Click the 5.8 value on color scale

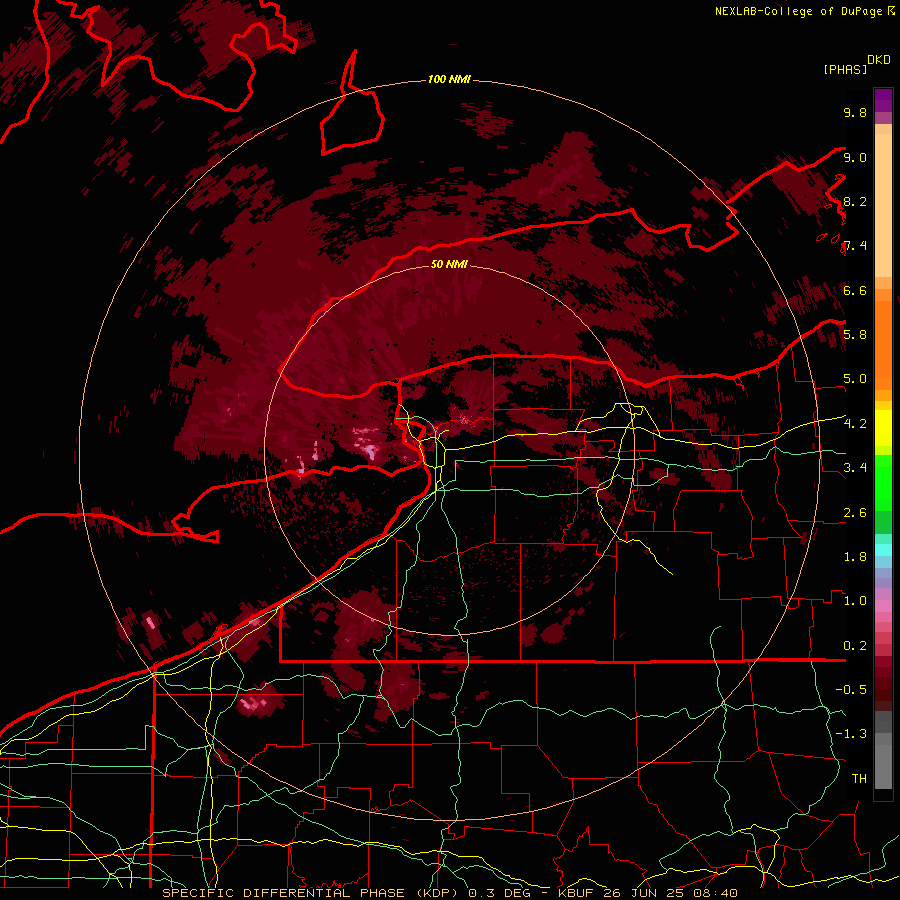[x=855, y=334]
